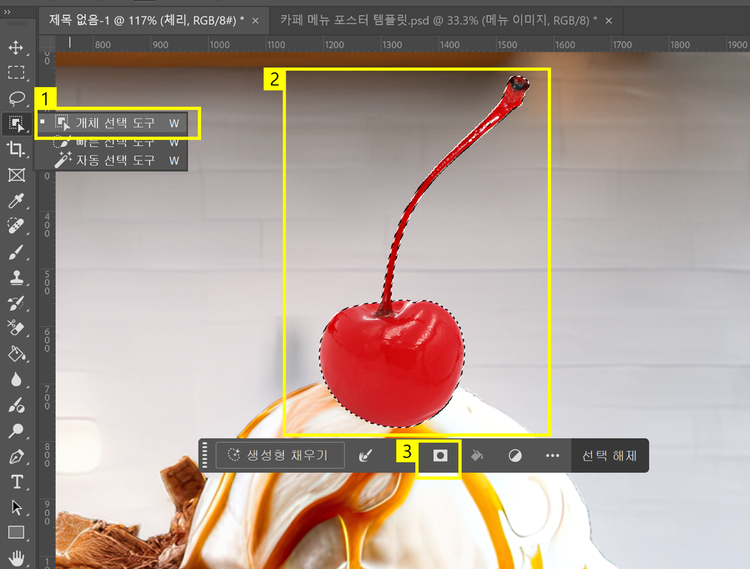750x569 pixels.
Task: Choose the Path Selection tool
Action: coord(17,507)
